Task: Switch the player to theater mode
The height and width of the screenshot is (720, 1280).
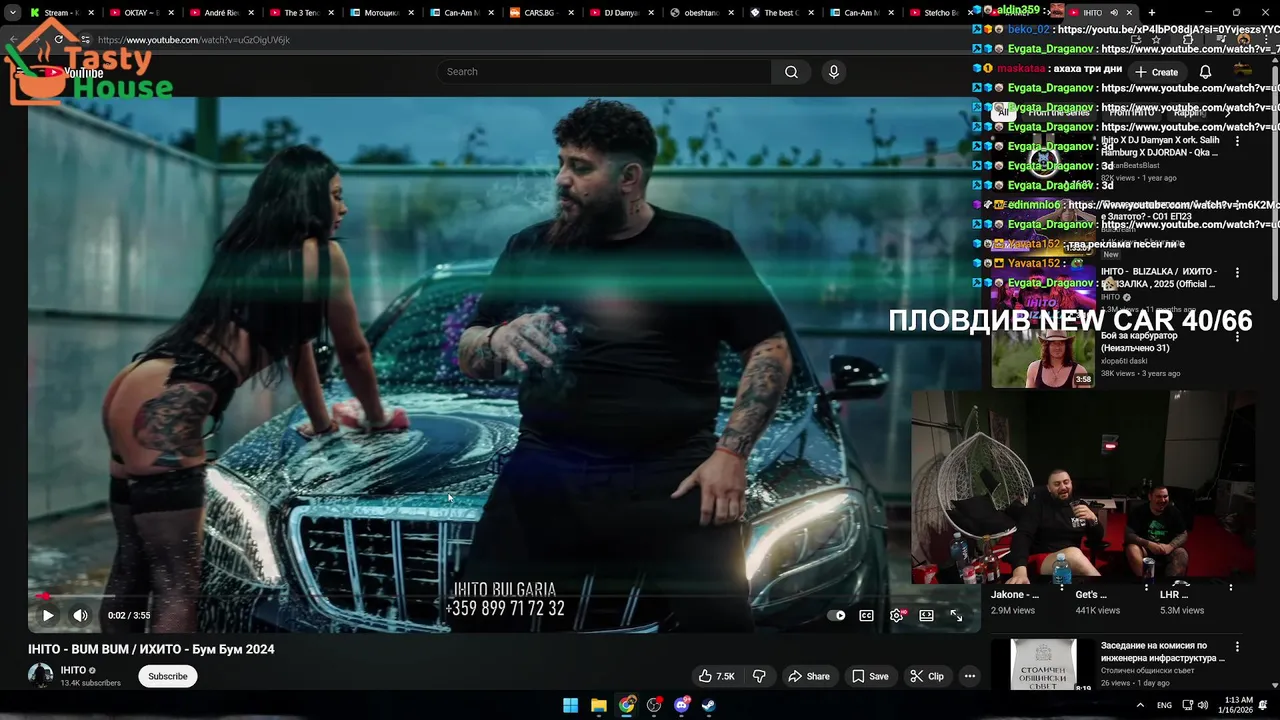Action: pos(926,615)
